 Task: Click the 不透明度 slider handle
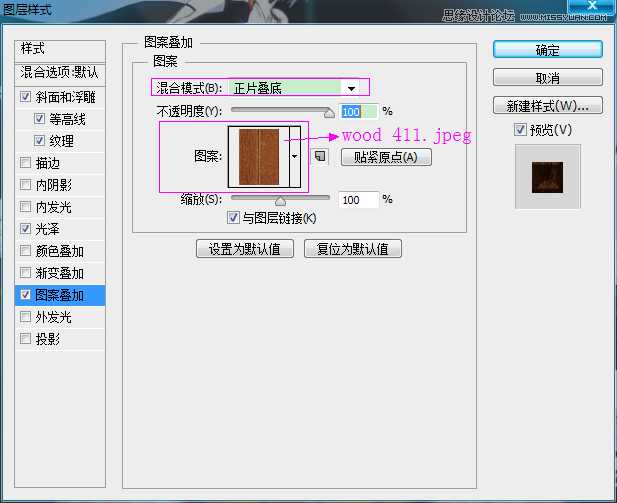click(329, 113)
